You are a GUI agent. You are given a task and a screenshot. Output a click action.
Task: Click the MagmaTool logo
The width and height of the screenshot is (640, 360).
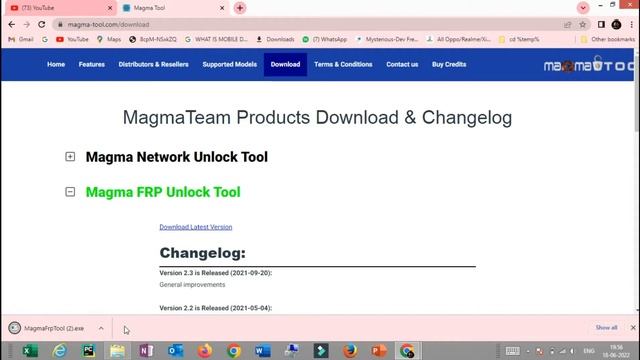tap(589, 65)
